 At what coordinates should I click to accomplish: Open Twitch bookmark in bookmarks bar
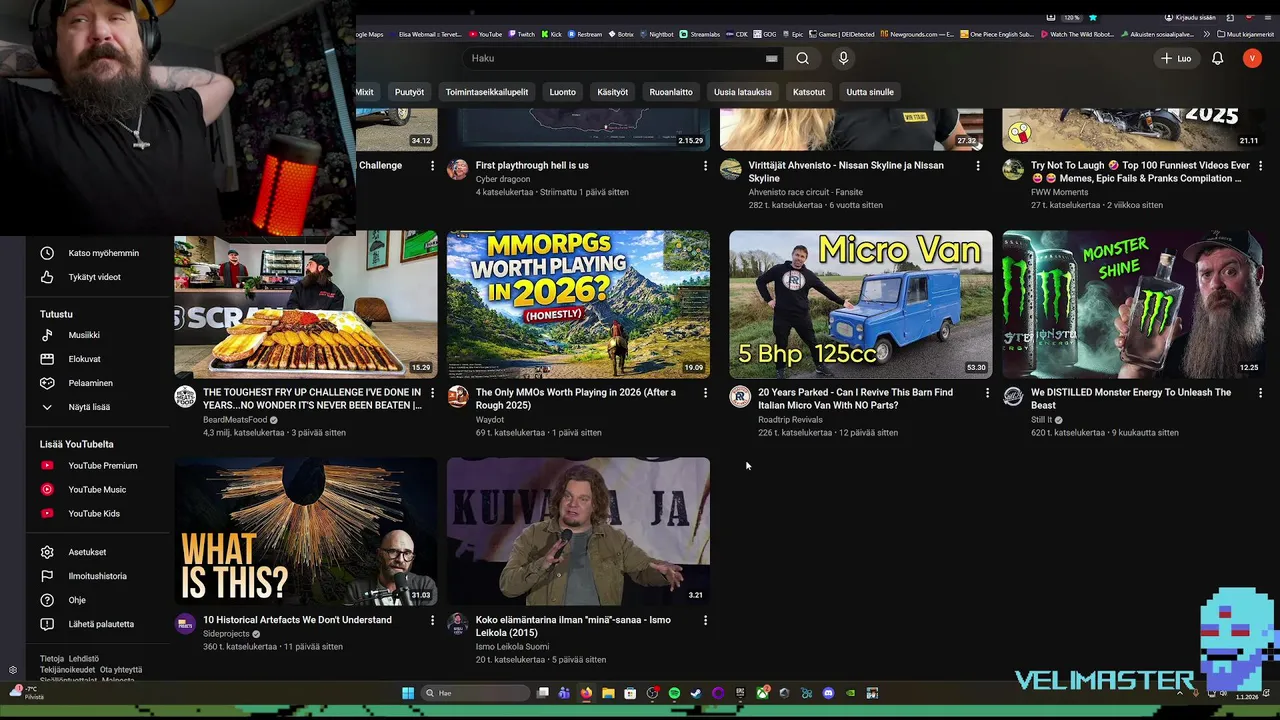[522, 34]
